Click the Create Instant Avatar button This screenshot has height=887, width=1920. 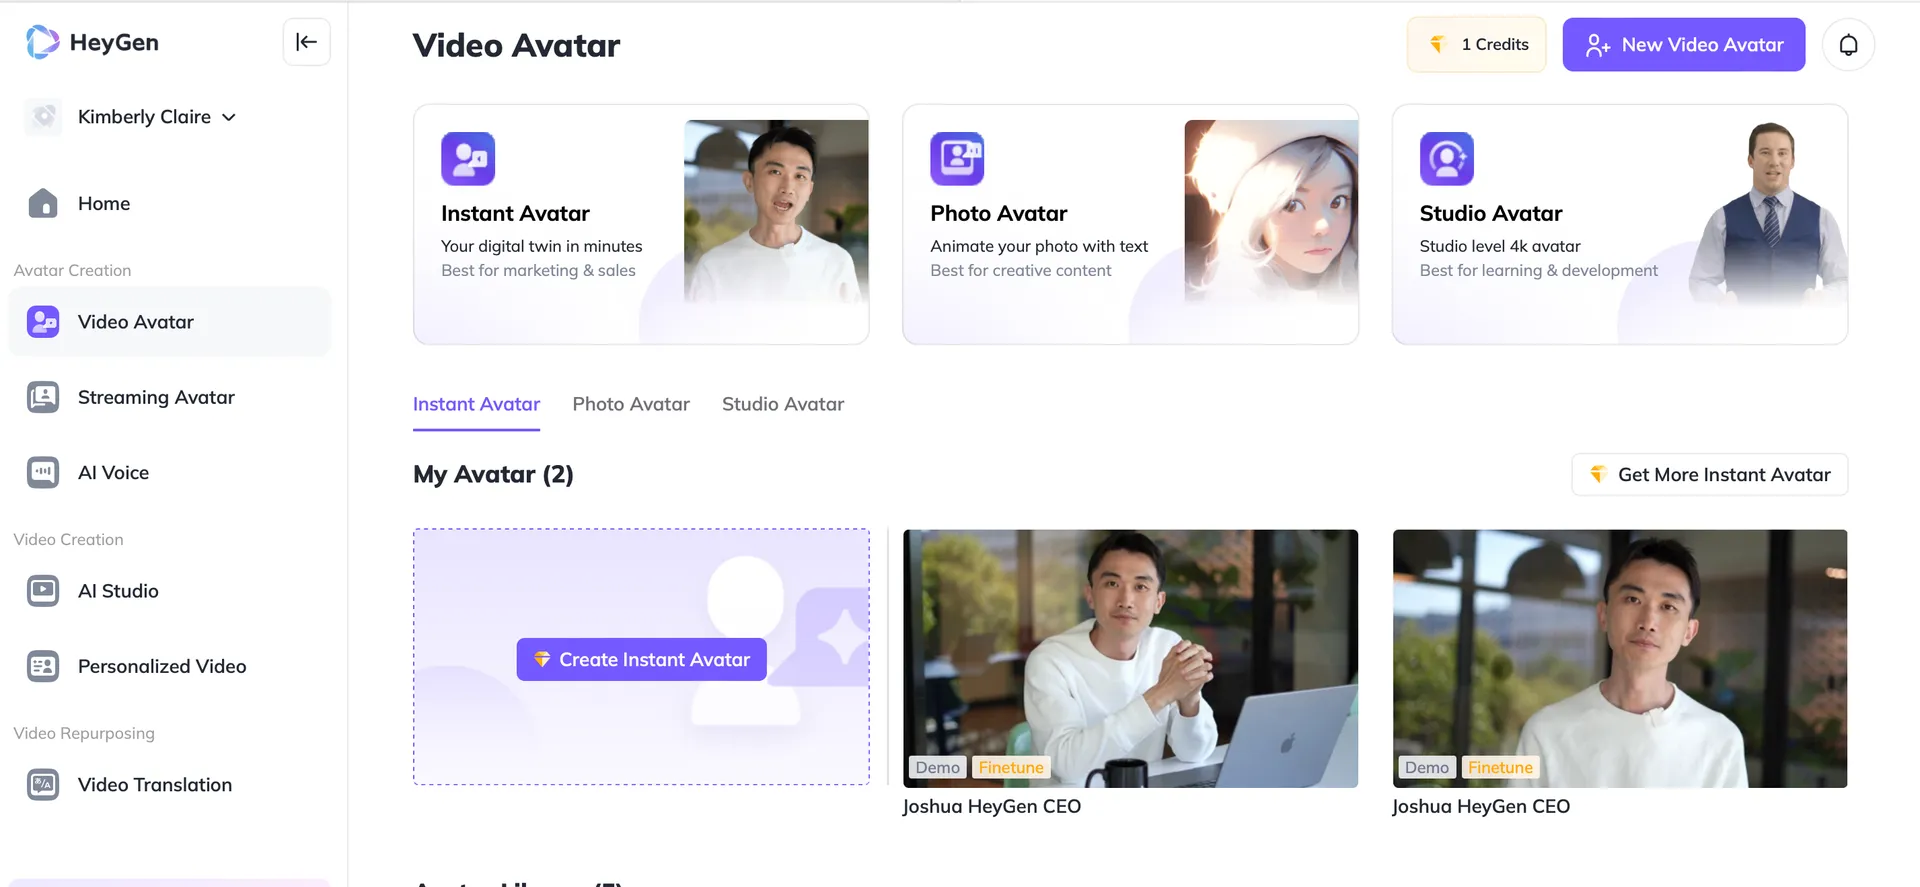(x=641, y=660)
